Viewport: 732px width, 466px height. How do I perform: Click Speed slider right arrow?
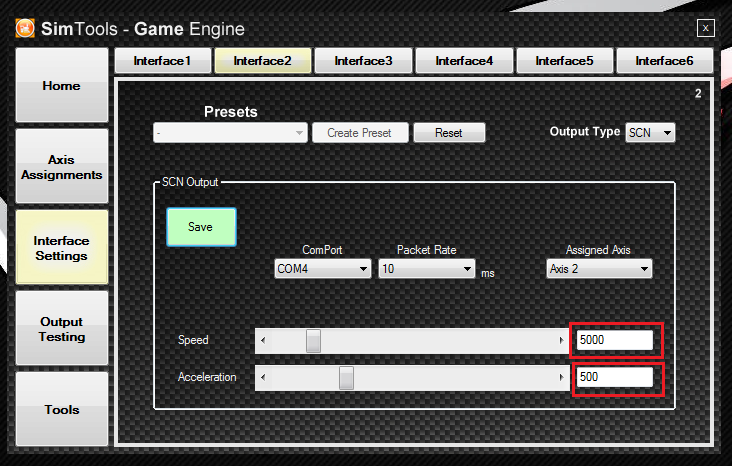coord(561,340)
